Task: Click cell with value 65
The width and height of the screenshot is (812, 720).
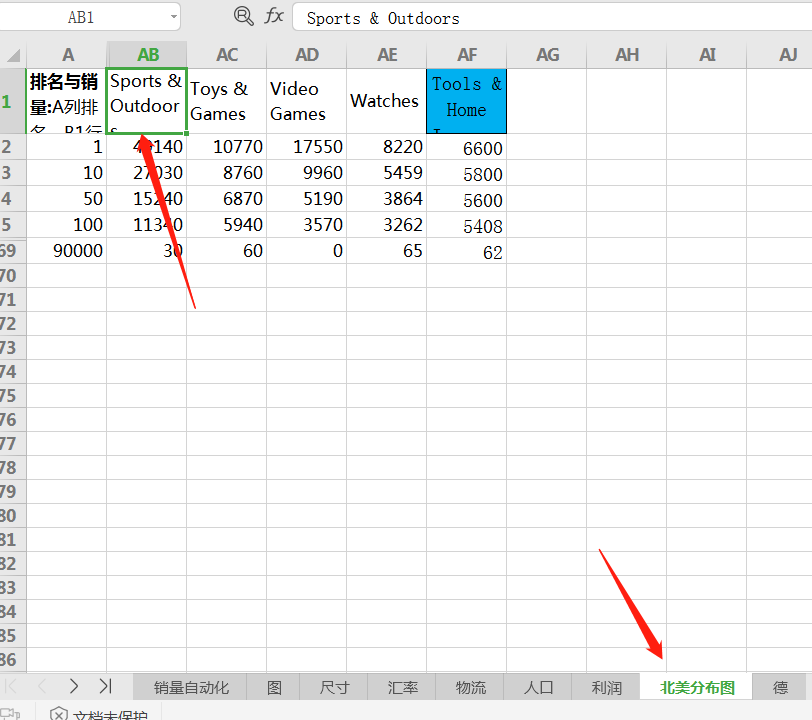Action: point(387,251)
